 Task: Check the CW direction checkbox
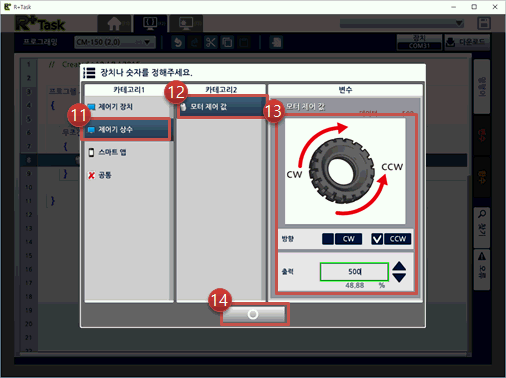click(328, 239)
